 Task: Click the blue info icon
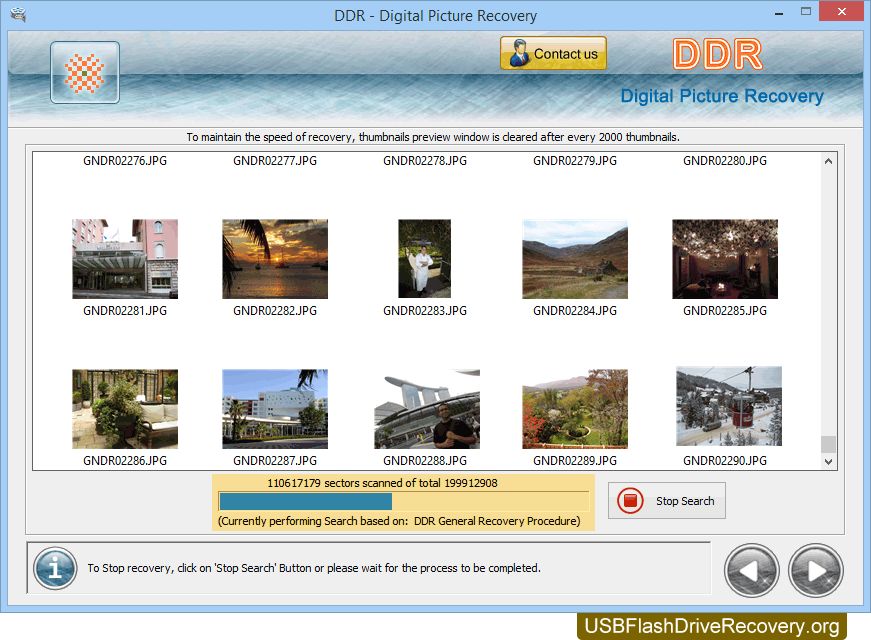(55, 568)
